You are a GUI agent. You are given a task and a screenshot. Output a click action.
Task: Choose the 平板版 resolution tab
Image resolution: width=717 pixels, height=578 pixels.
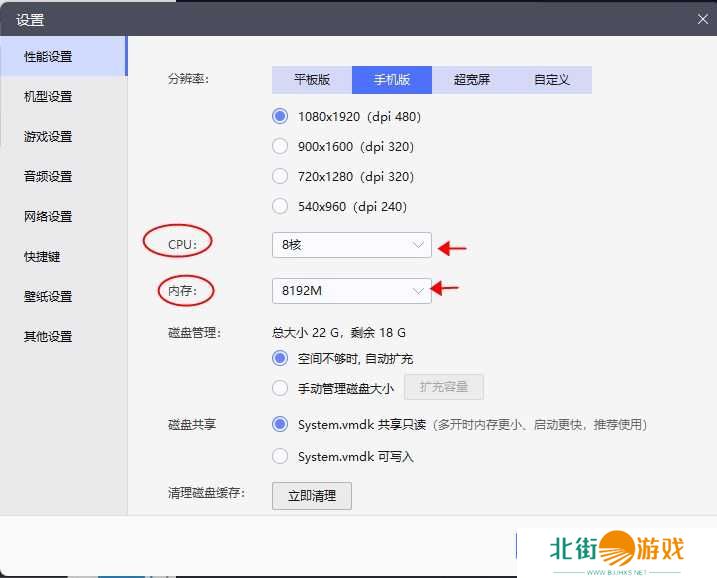coord(311,80)
